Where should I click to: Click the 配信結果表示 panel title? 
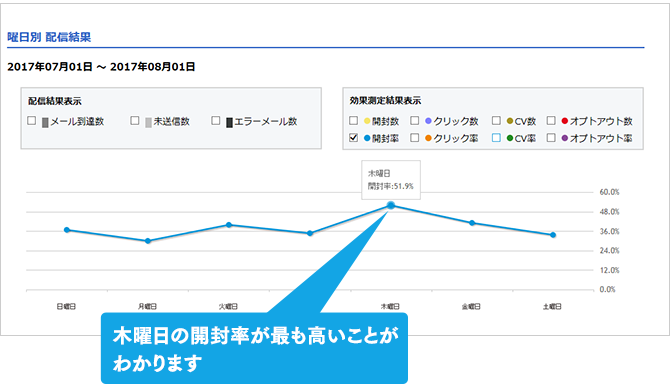click(55, 101)
